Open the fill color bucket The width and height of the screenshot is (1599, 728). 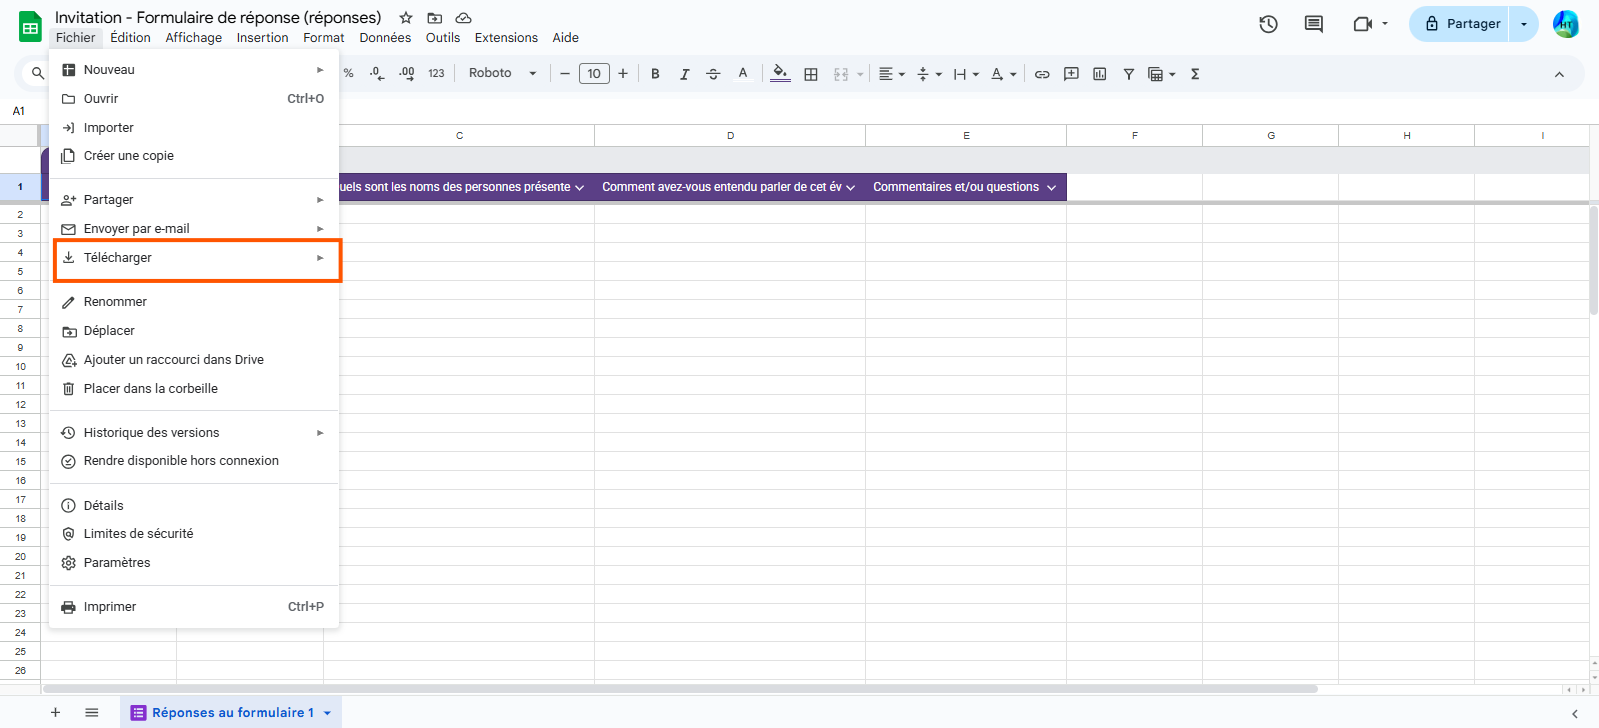(x=780, y=73)
